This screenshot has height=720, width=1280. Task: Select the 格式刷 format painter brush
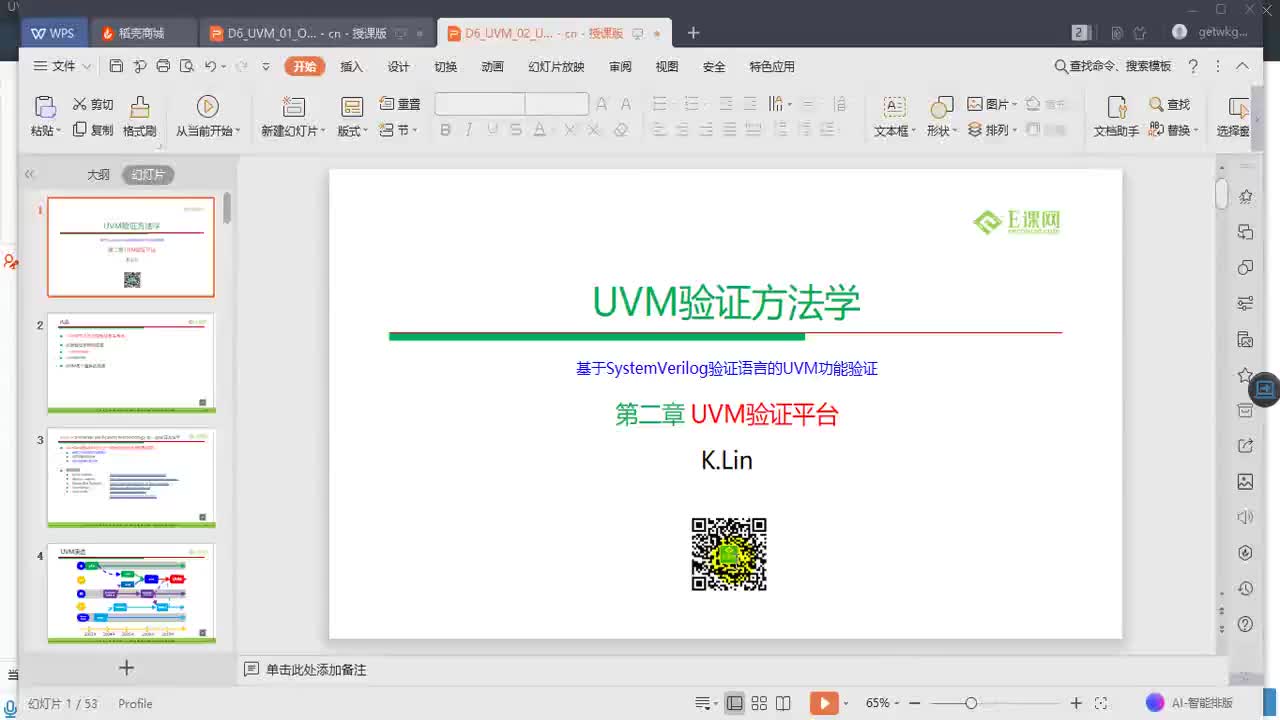tap(140, 117)
